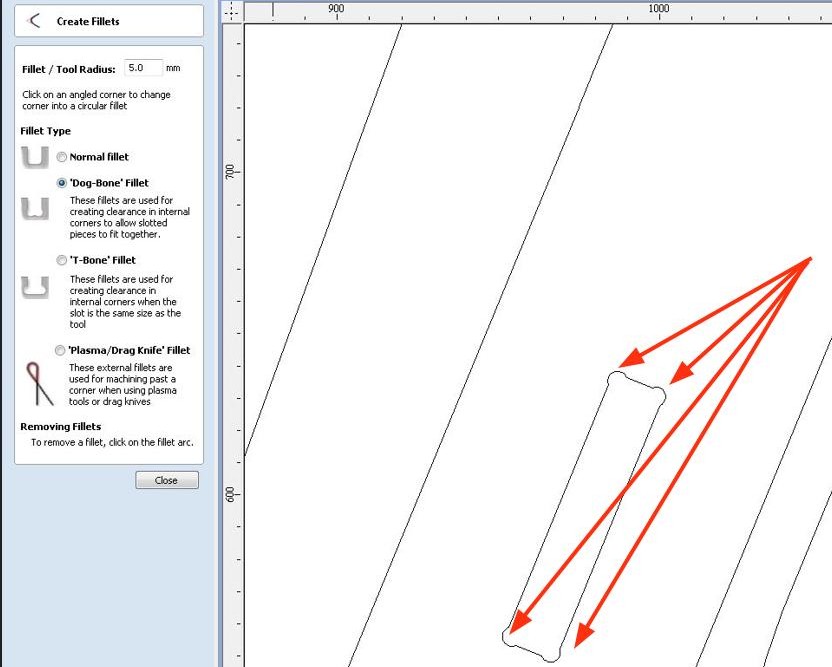Click the 1000 mark on horizontal ruler

click(x=658, y=8)
